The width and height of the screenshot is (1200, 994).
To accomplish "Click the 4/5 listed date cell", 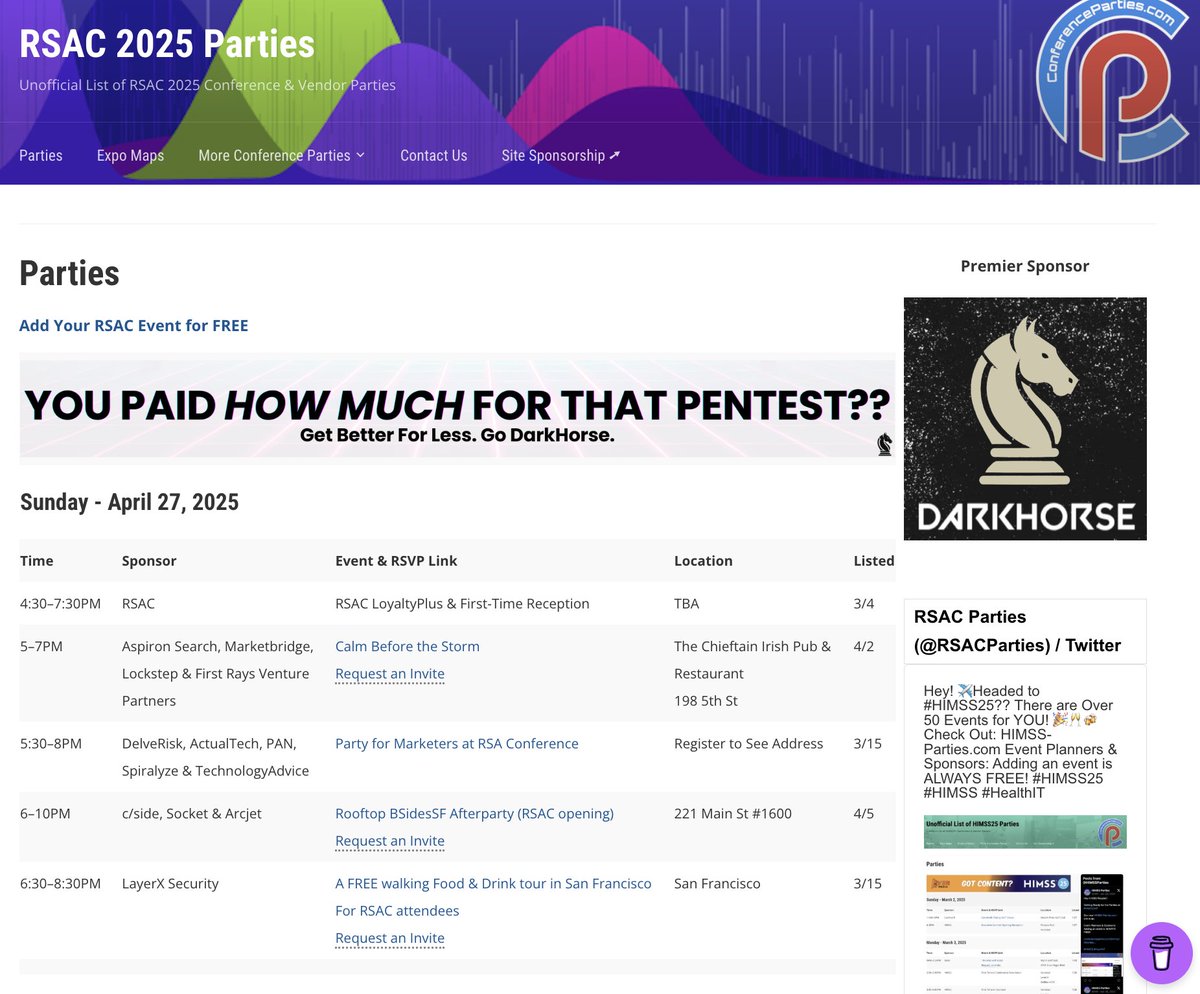I will click(x=864, y=813).
